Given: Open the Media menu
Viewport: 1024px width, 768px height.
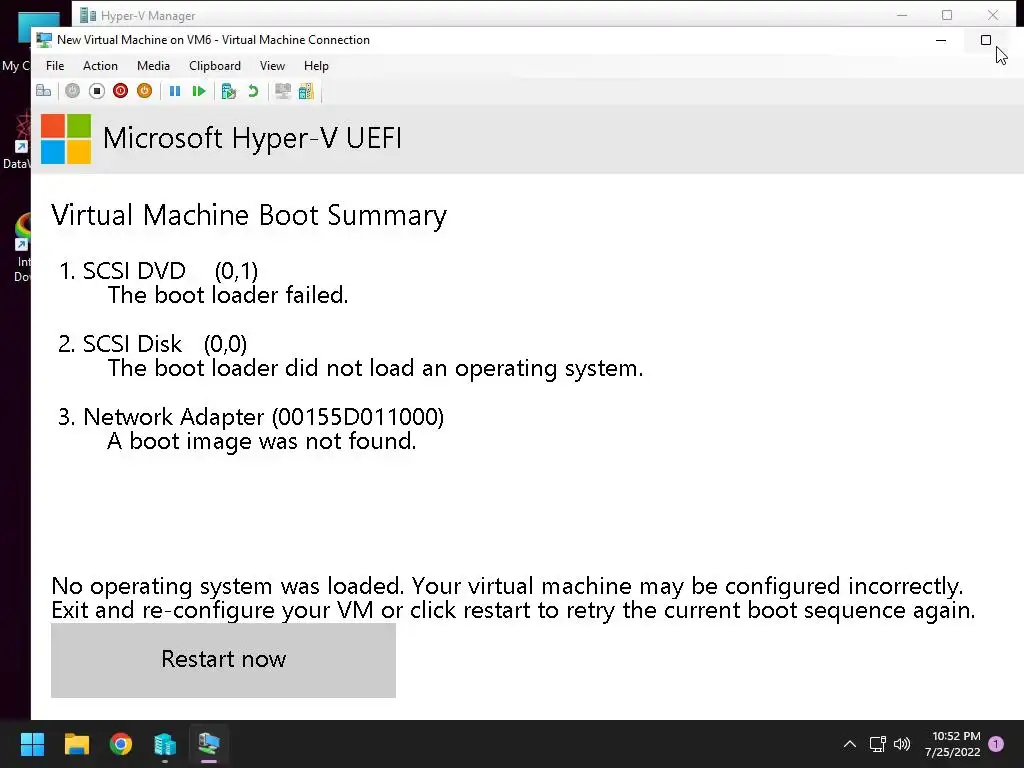Looking at the screenshot, I should 153,65.
